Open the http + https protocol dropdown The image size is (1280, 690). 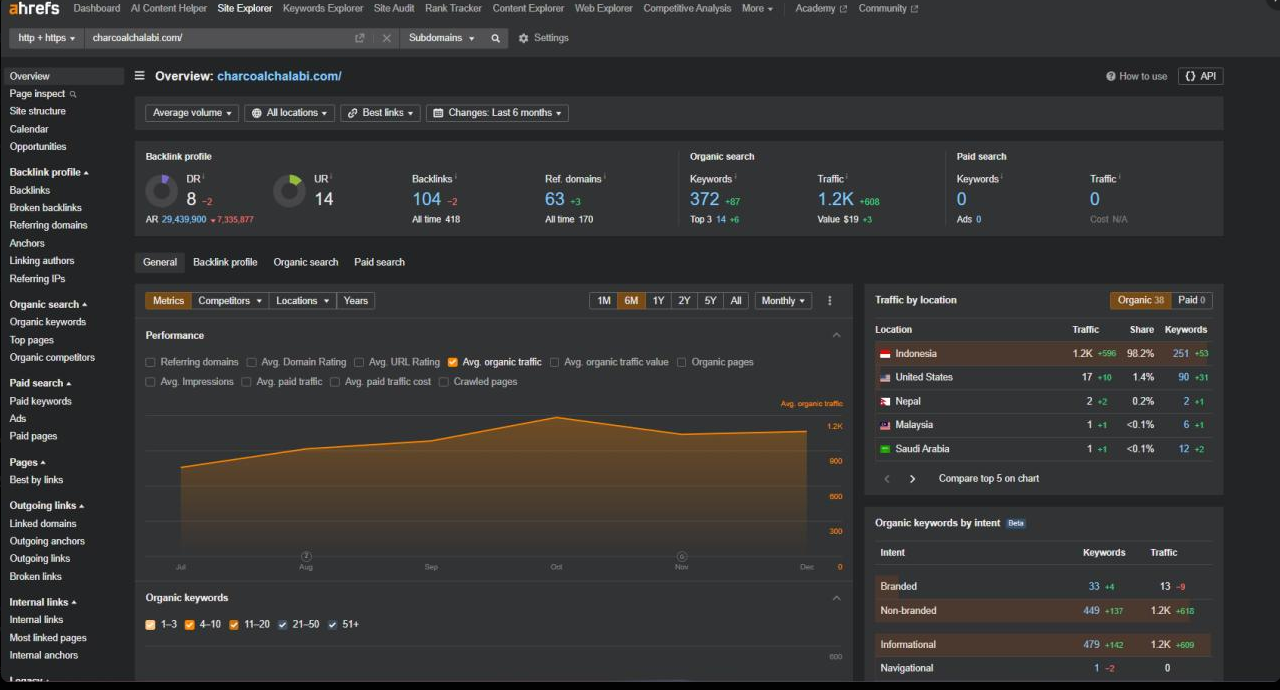[x=46, y=38]
